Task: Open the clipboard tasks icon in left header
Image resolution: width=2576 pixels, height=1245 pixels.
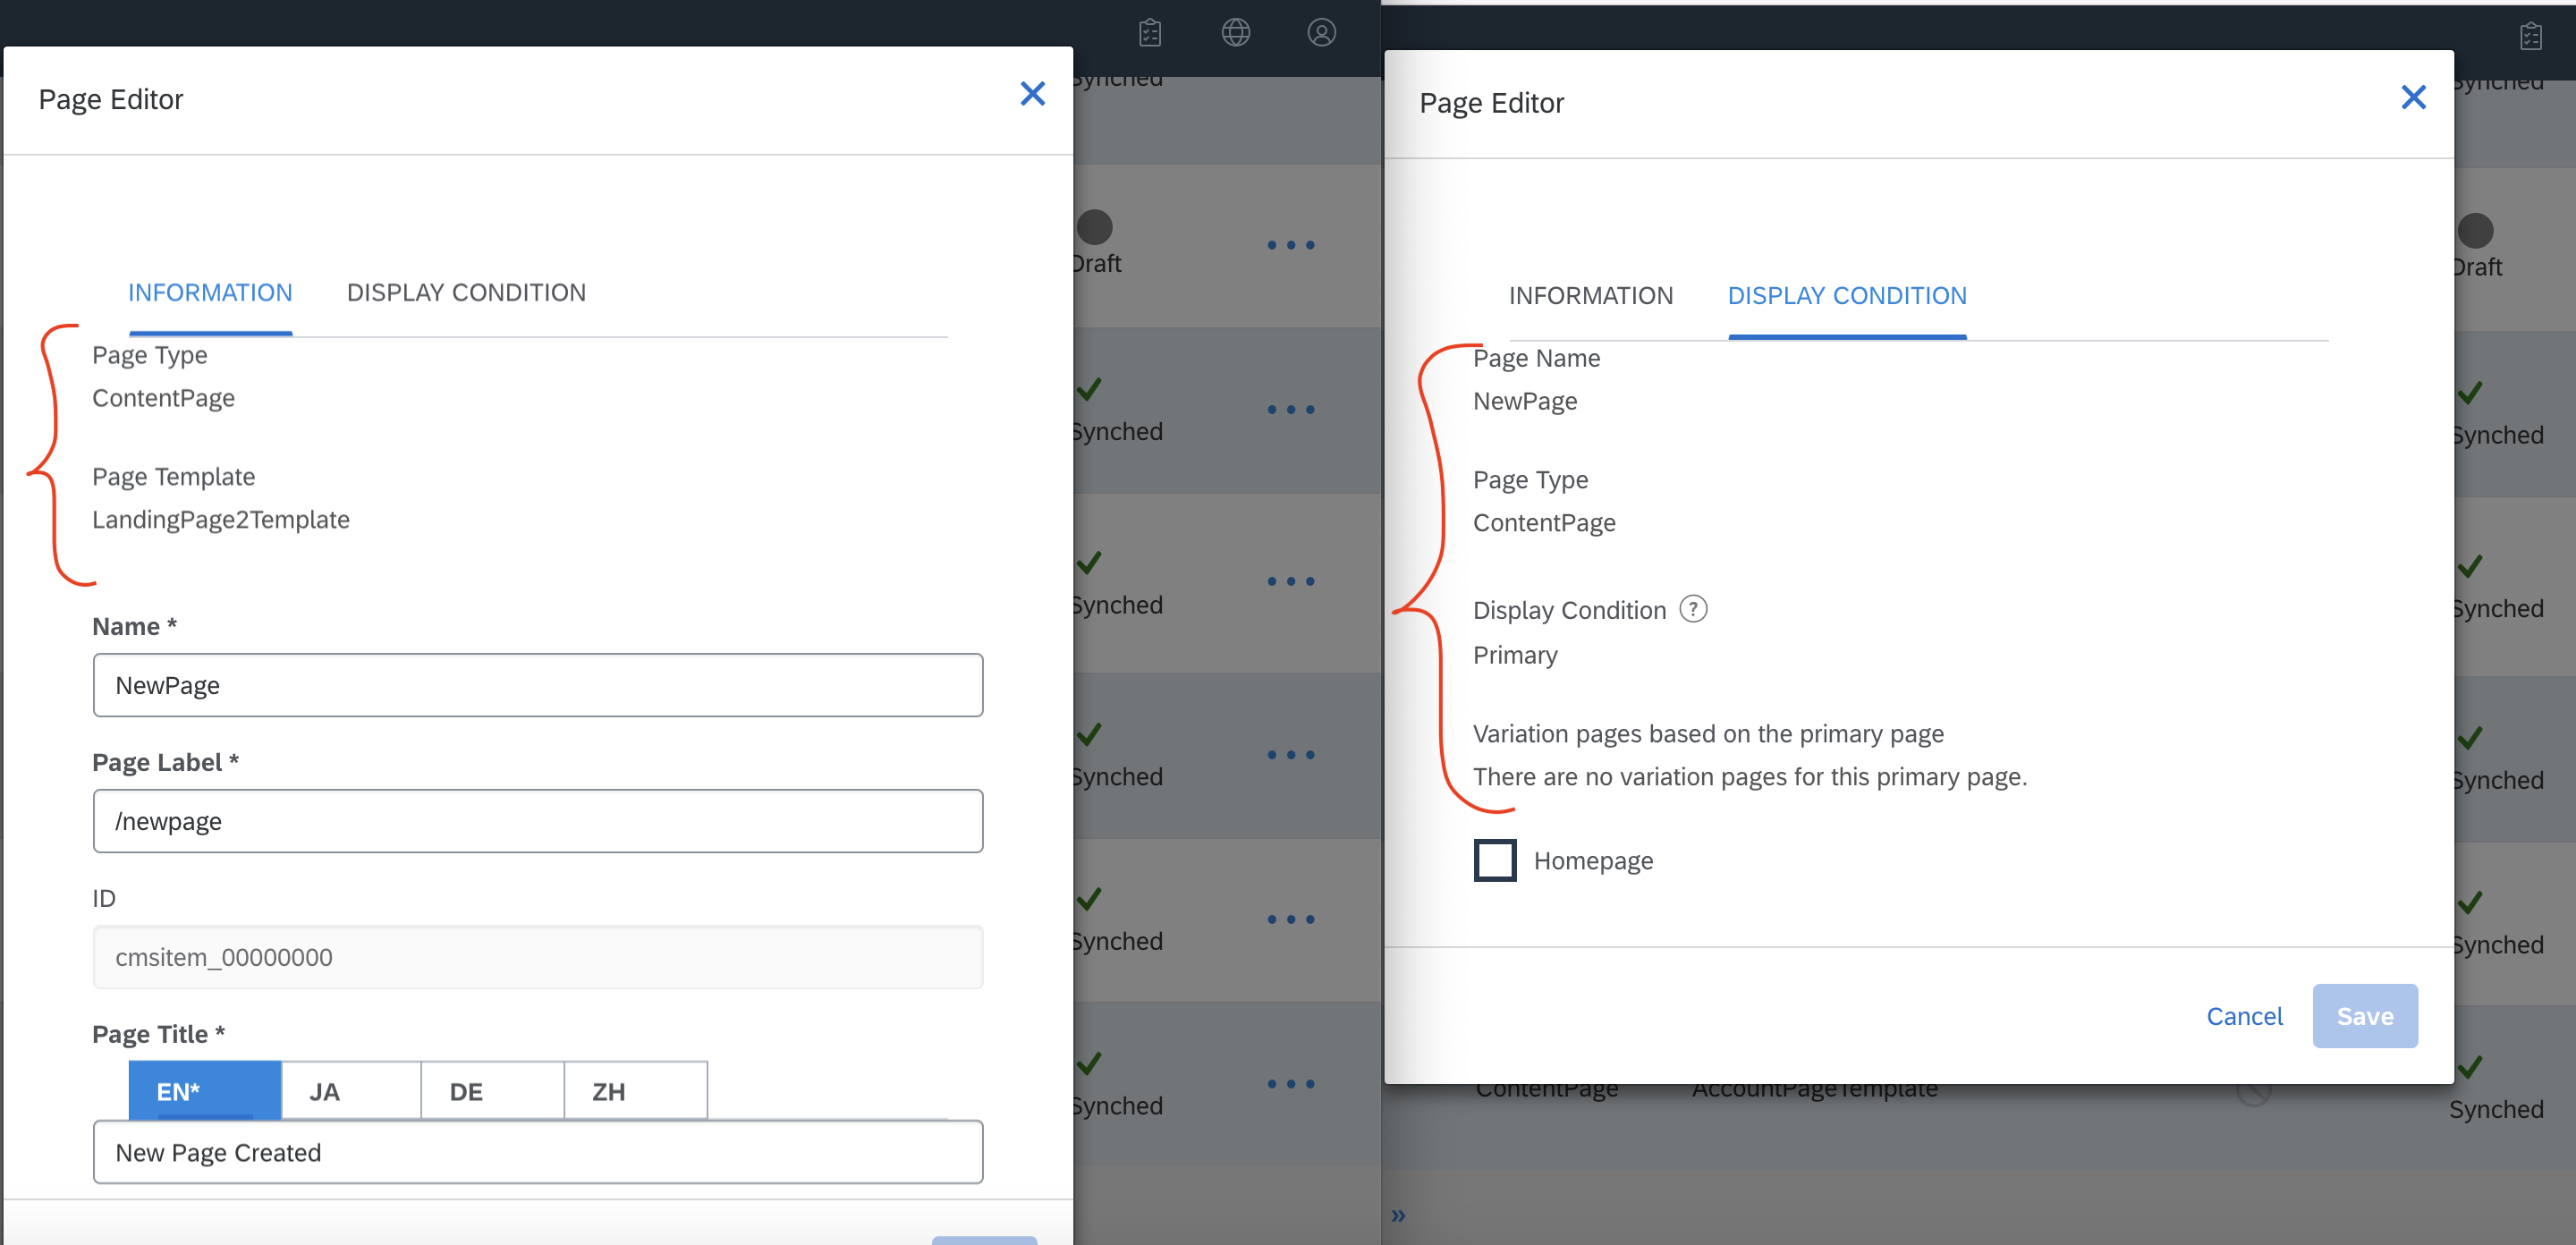Action: (x=1150, y=33)
